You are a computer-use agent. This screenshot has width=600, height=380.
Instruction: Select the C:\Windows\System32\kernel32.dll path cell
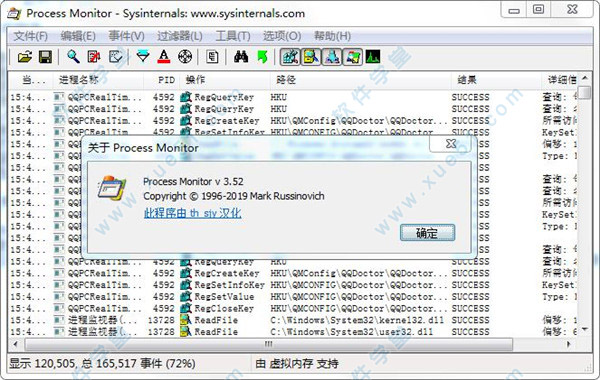click(x=357, y=320)
